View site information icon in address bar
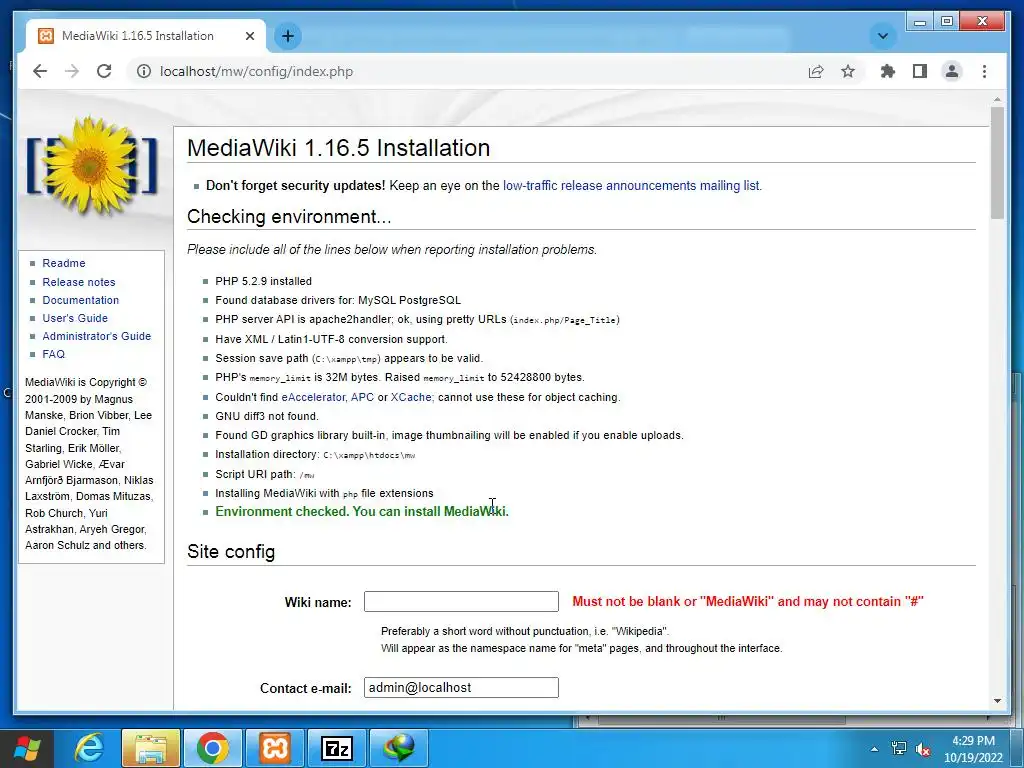Screen dimensions: 1024x768 144,71
